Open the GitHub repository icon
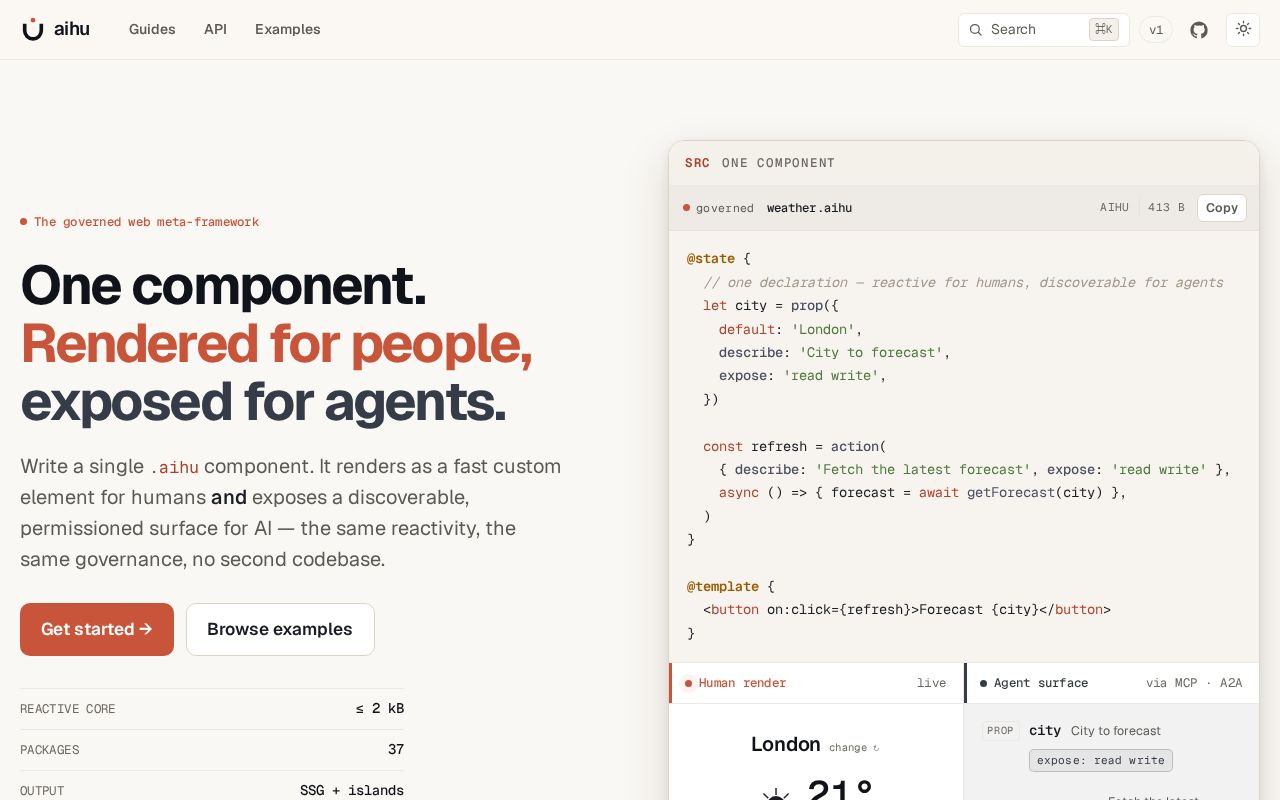1280x800 pixels. [1199, 30]
